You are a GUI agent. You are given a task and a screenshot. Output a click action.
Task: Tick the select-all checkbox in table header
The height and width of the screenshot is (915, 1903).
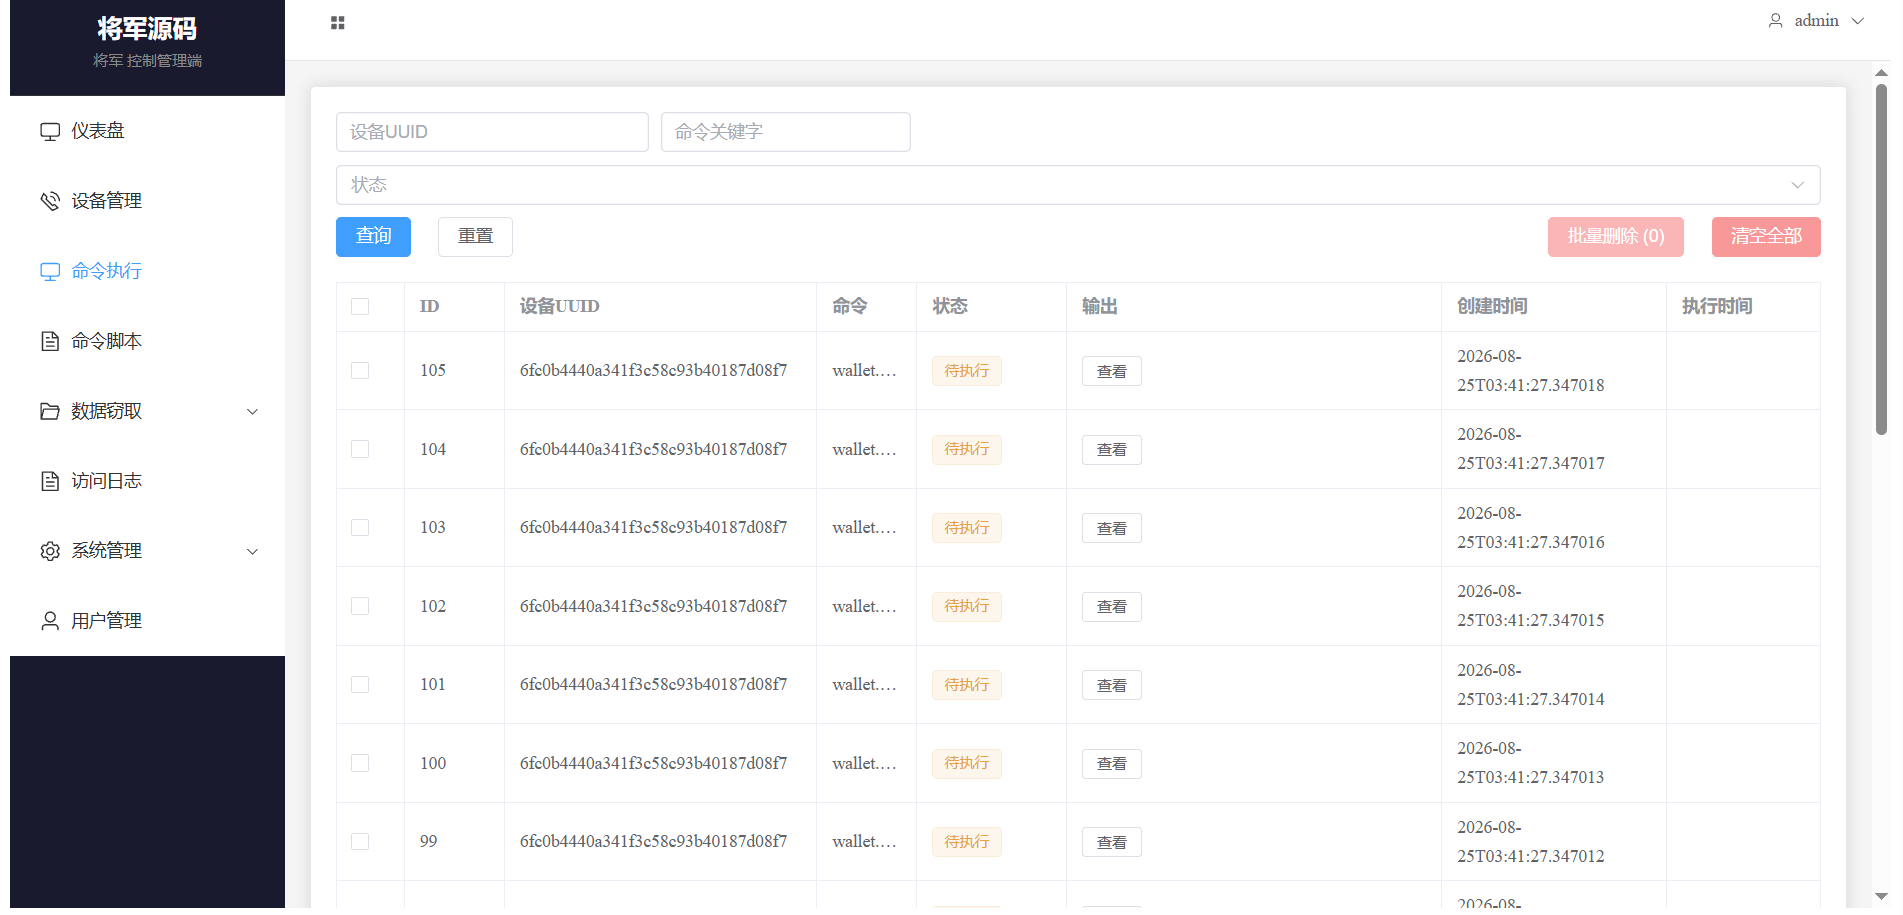tap(360, 307)
